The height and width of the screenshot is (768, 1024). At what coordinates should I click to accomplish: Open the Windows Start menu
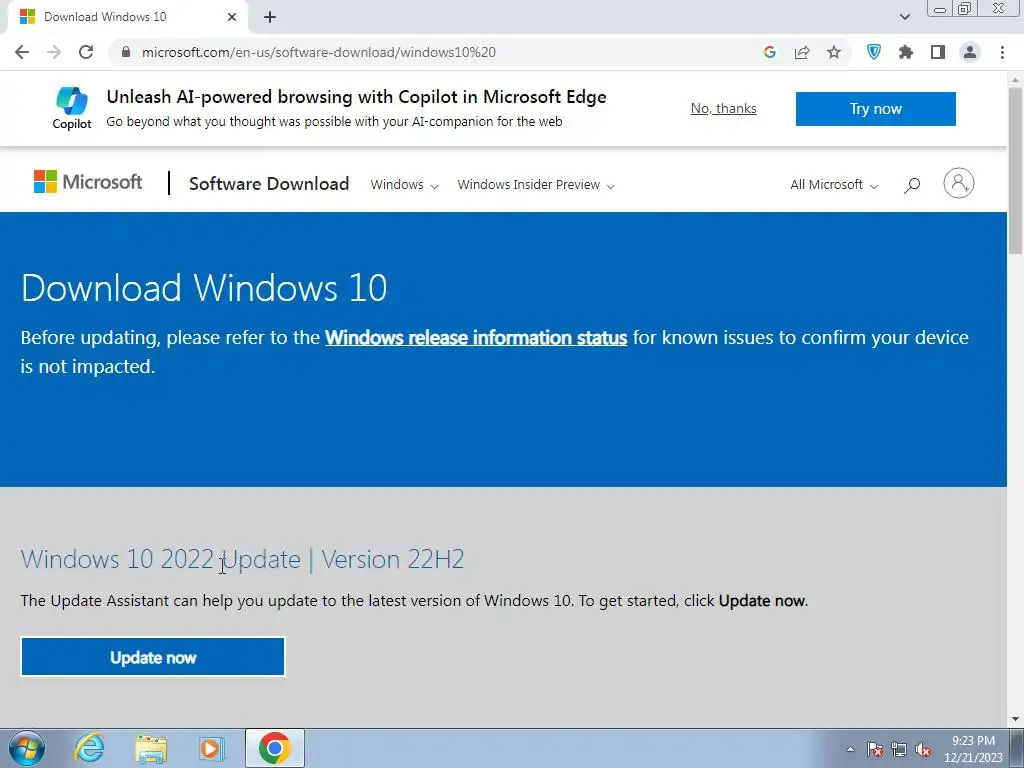[27, 748]
